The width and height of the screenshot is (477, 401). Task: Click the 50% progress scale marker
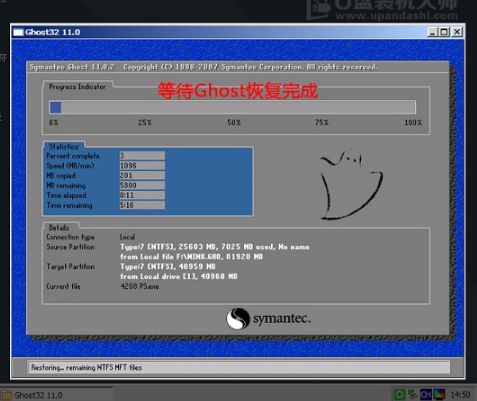pyautogui.click(x=234, y=122)
